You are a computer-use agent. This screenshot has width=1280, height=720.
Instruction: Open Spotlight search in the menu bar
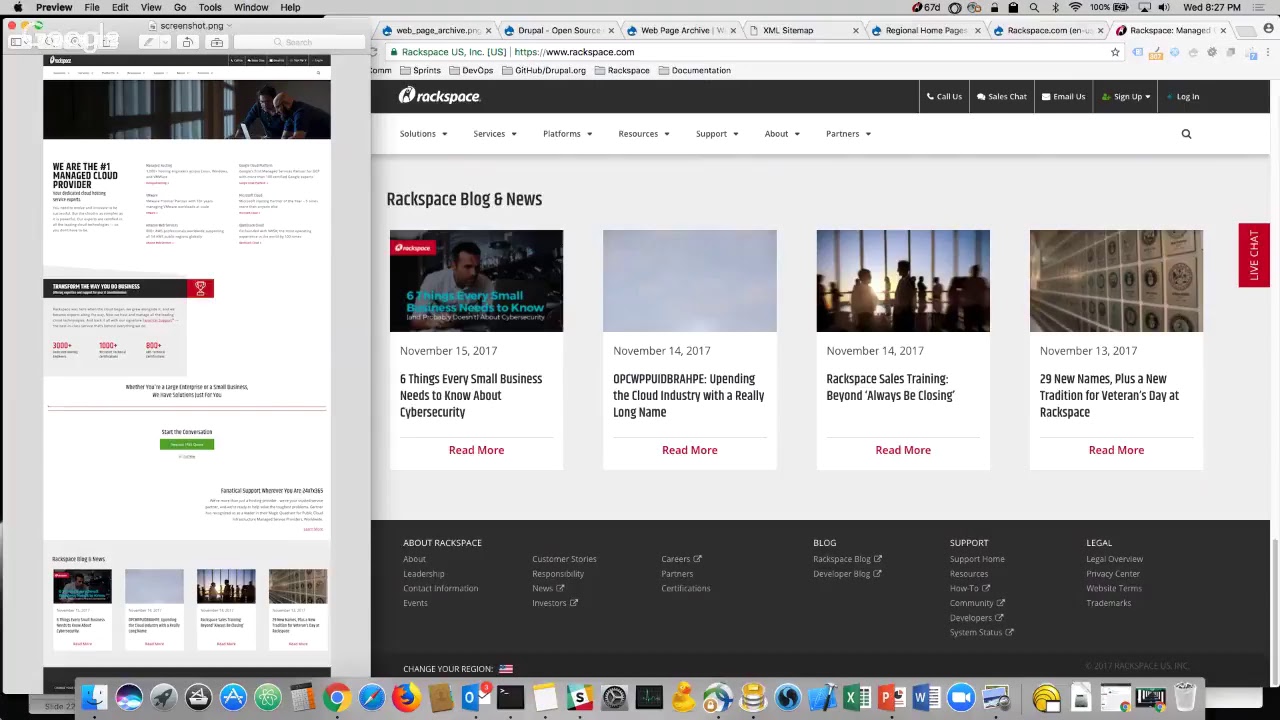pyautogui.click(x=1034, y=7)
